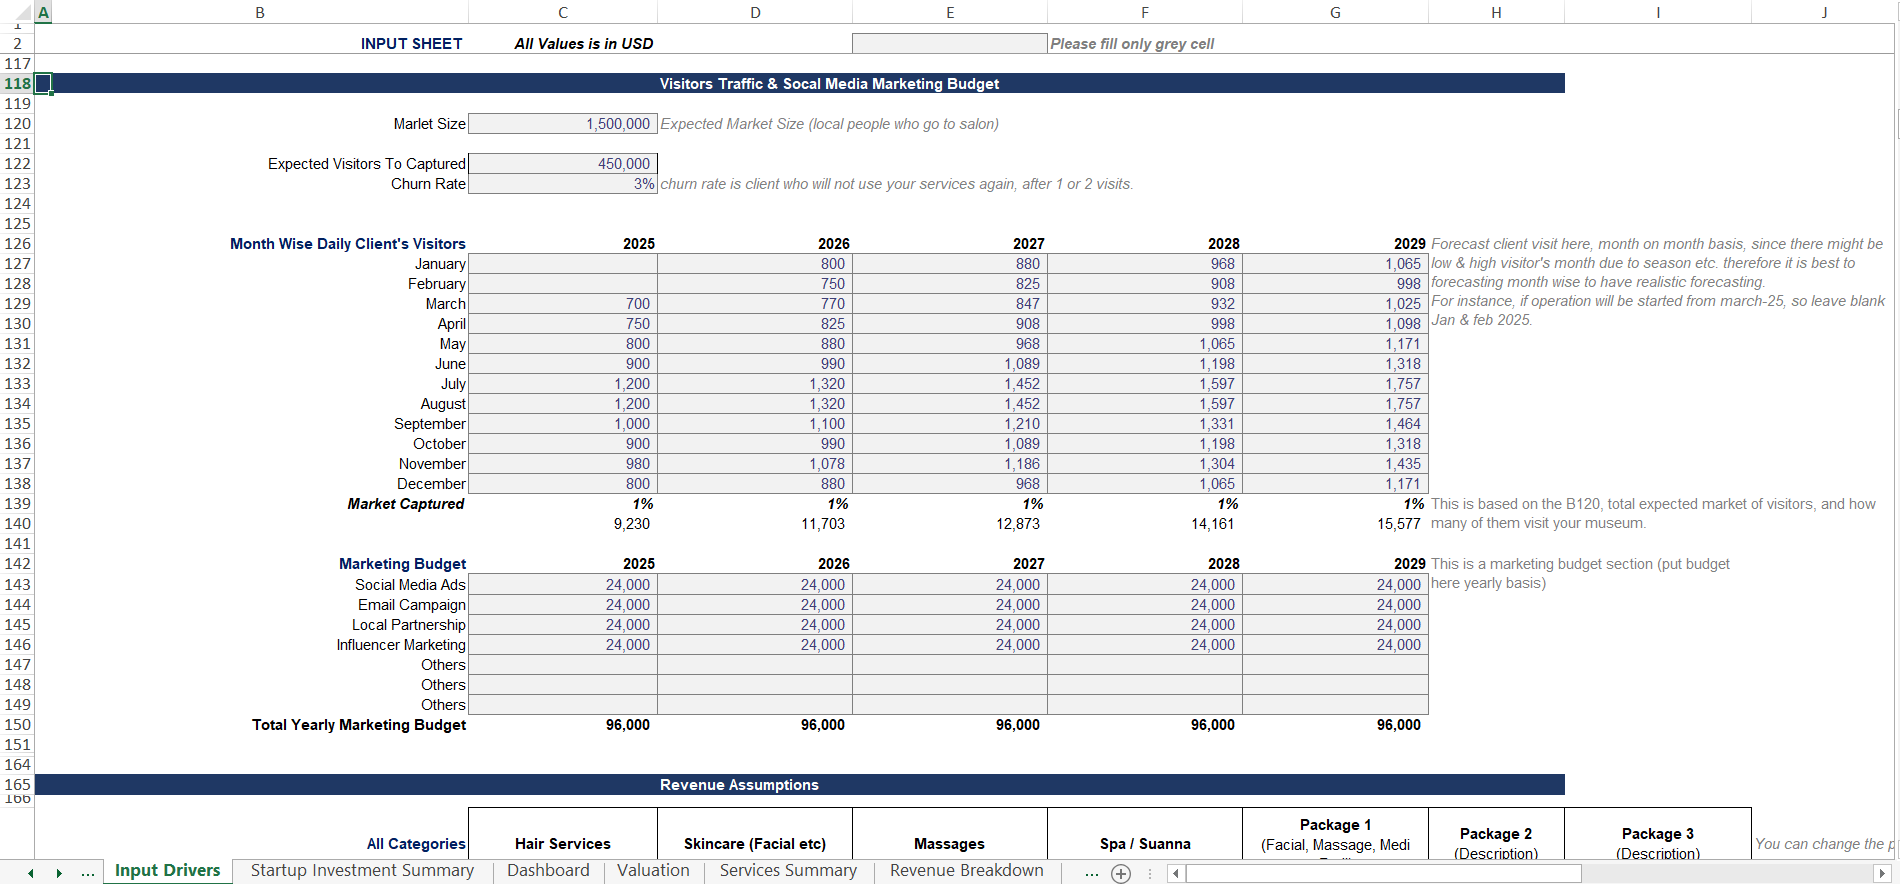Viewport: 1900px width, 884px height.
Task: Select column G header
Action: 1335,12
